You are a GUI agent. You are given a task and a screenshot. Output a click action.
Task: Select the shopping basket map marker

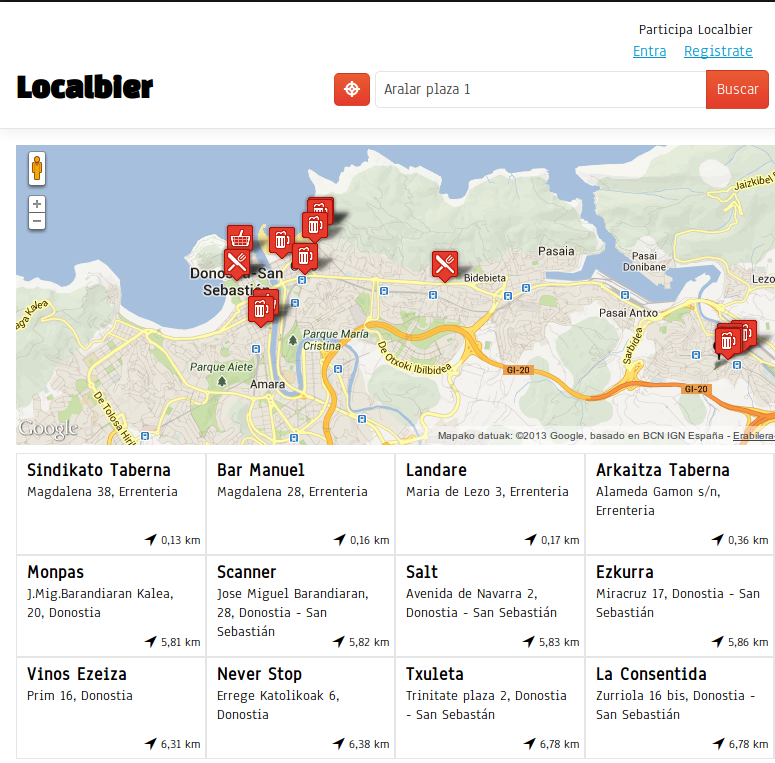click(x=240, y=237)
